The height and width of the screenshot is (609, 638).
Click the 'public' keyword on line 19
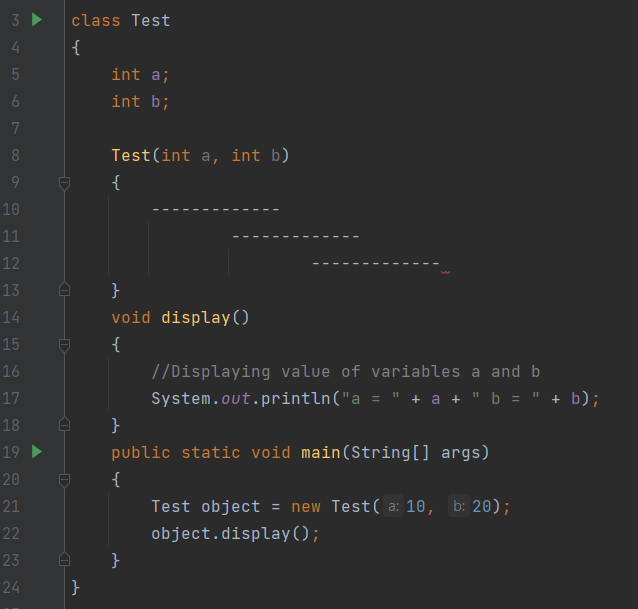tap(141, 452)
